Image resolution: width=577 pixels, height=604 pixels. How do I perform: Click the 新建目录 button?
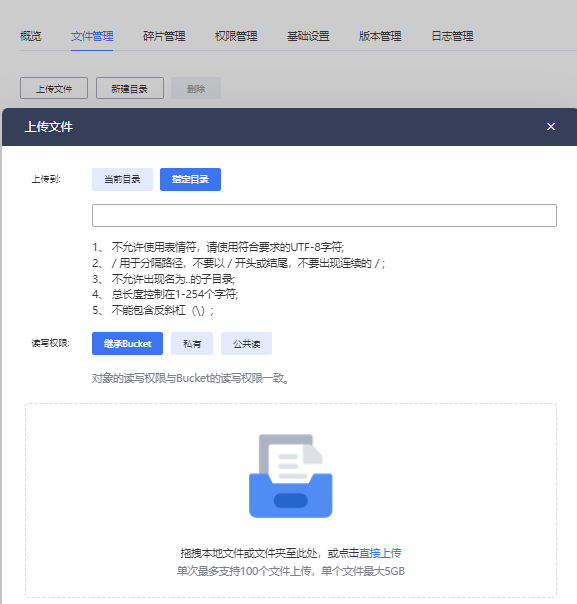[130, 88]
